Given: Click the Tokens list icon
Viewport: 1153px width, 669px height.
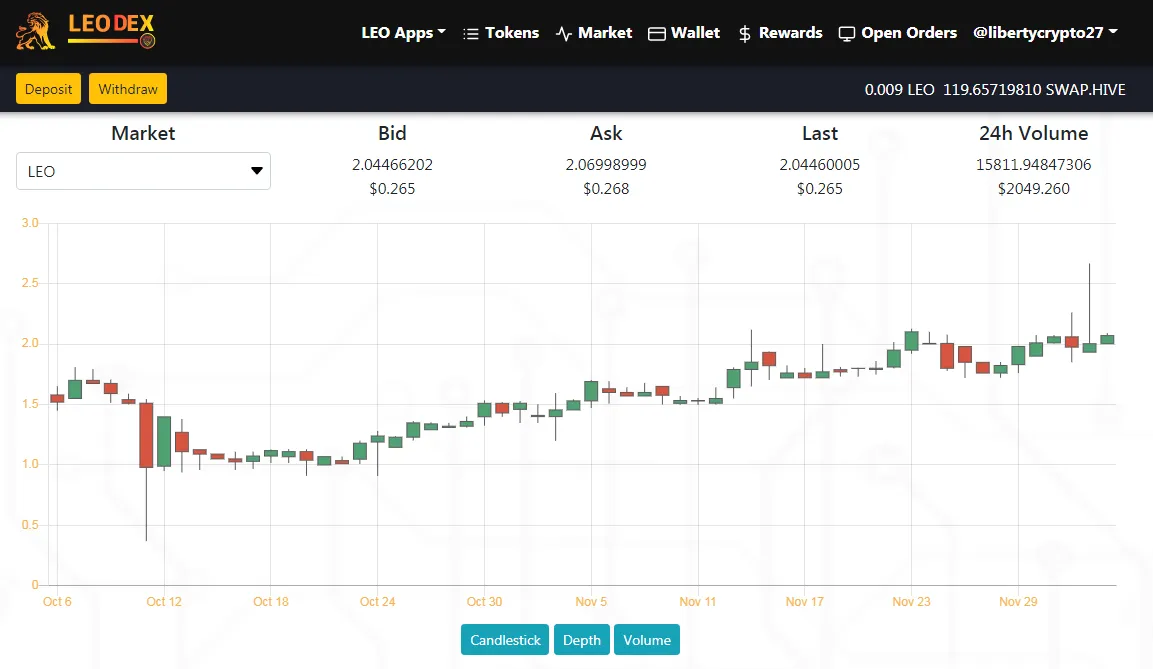Looking at the screenshot, I should (471, 34).
